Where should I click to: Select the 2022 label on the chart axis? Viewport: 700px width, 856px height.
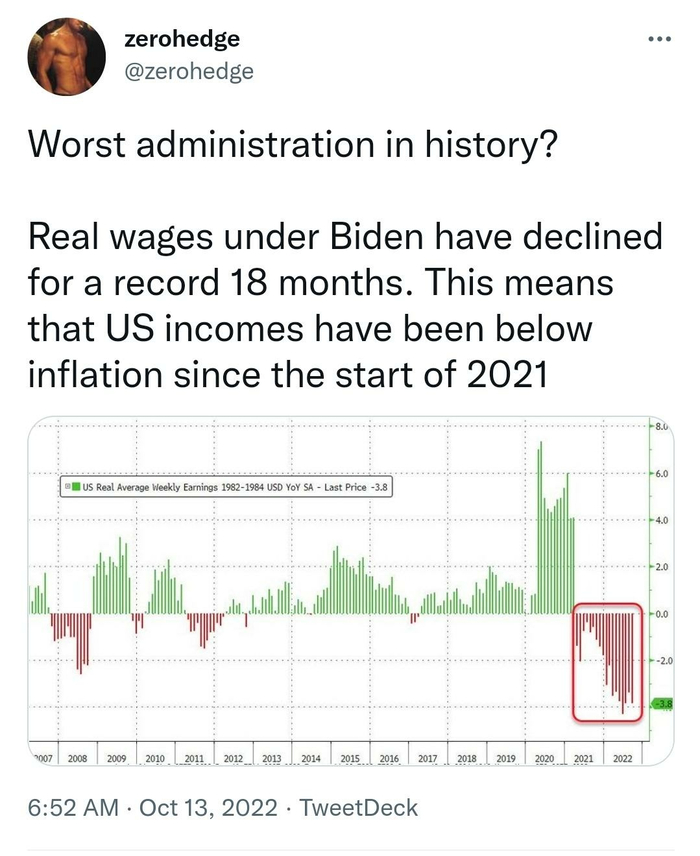pyautogui.click(x=622, y=759)
